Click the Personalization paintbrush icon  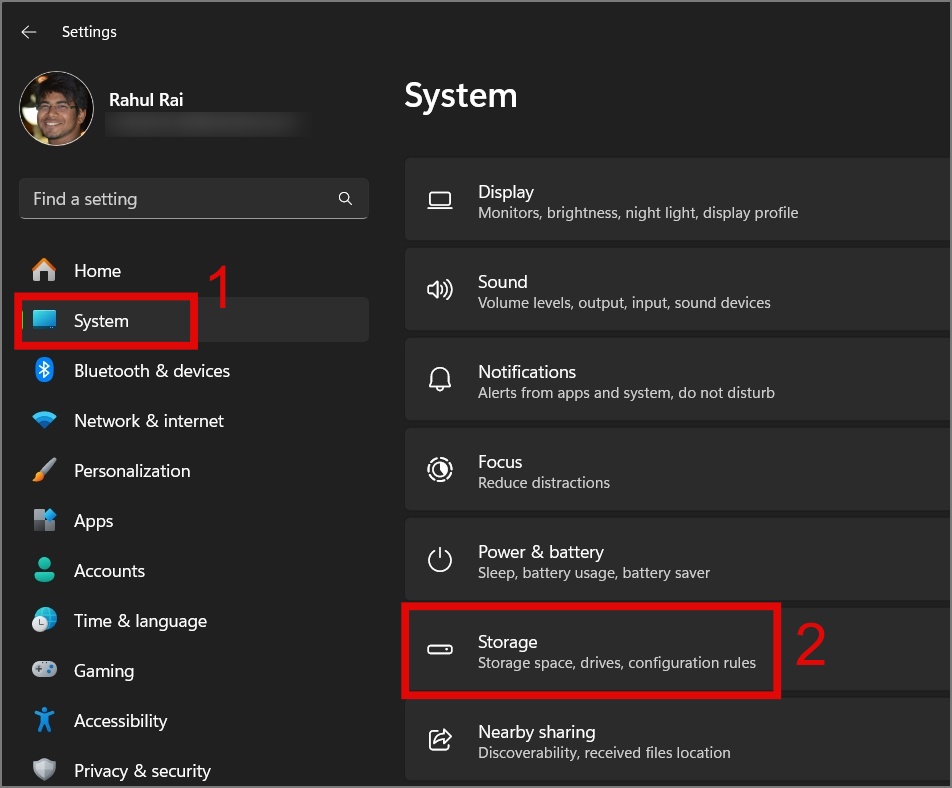[44, 471]
